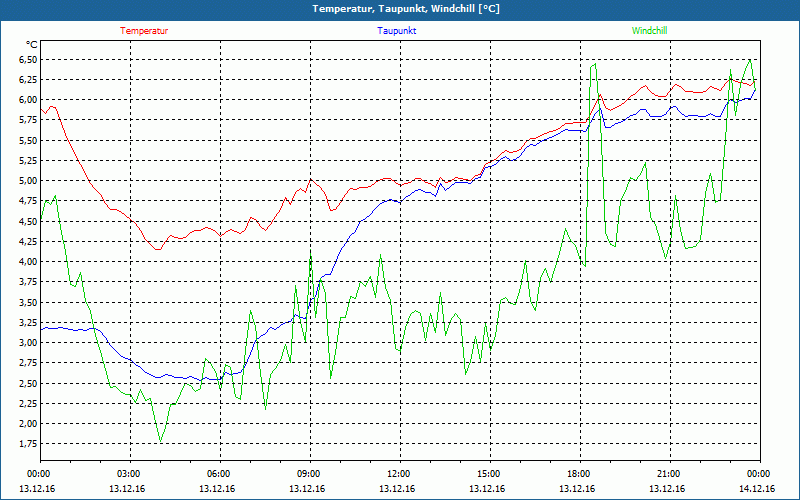Click the 5,50 y-axis value
Viewport: 800px width, 500px height.
pyautogui.click(x=29, y=140)
